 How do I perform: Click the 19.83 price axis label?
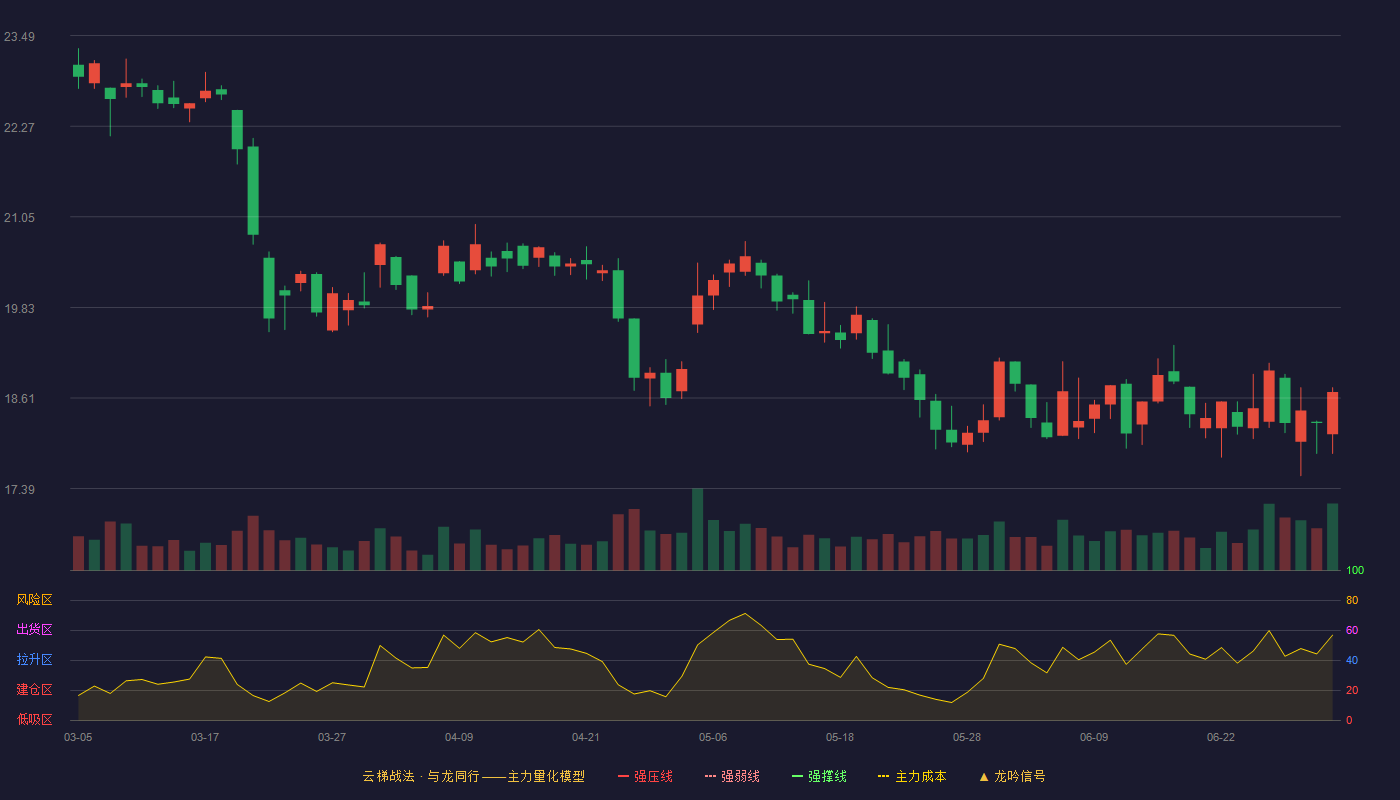[19, 309]
